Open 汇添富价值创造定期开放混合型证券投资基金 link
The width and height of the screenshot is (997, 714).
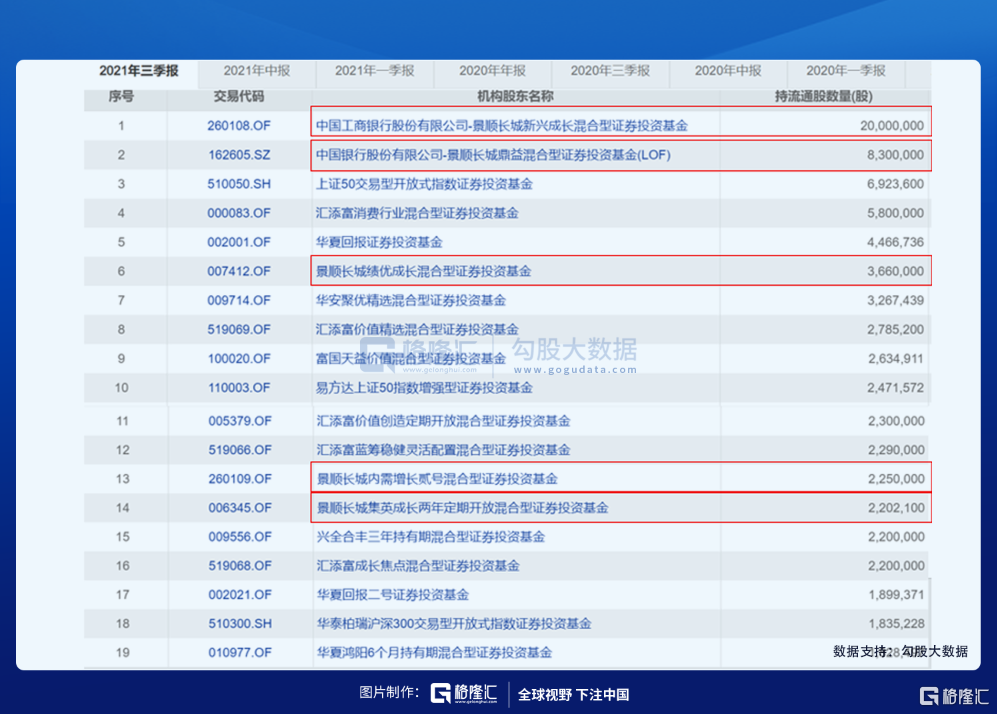pos(444,421)
